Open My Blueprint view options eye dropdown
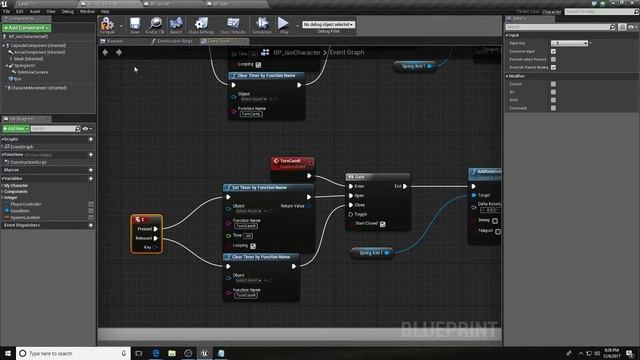The width and height of the screenshot is (640, 360). [x=87, y=129]
